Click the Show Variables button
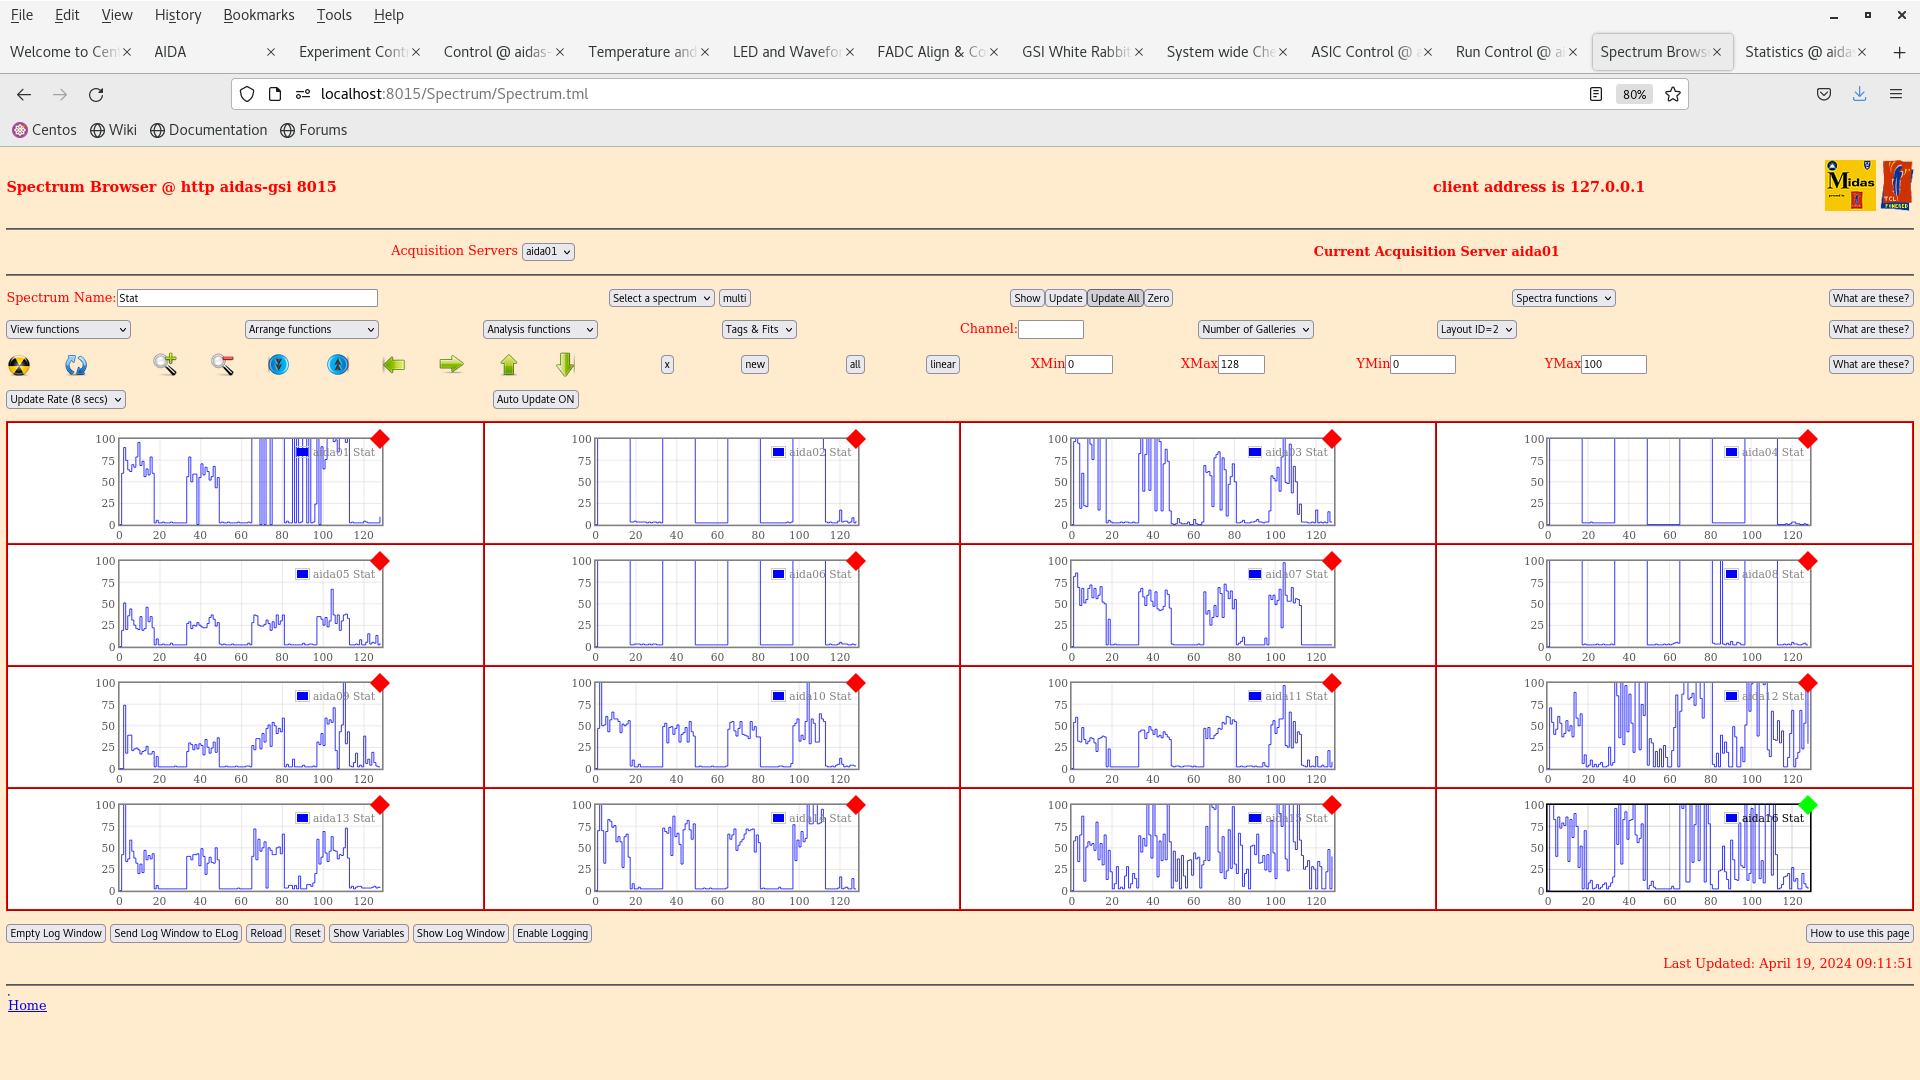1920x1080 pixels. click(x=369, y=933)
